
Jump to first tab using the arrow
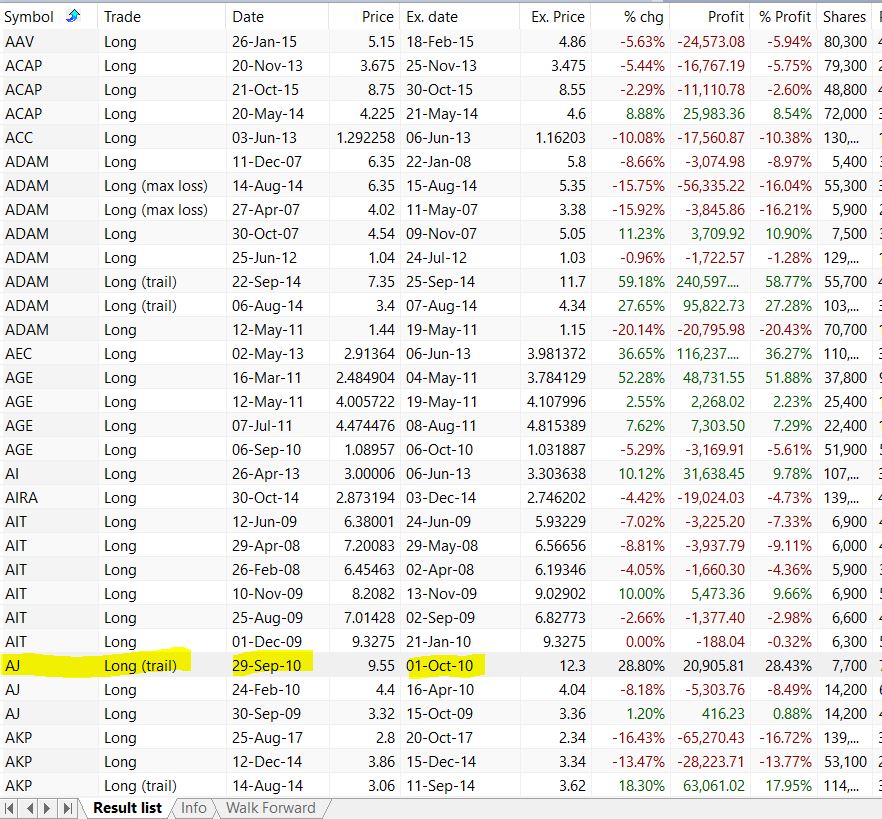click(x=11, y=807)
